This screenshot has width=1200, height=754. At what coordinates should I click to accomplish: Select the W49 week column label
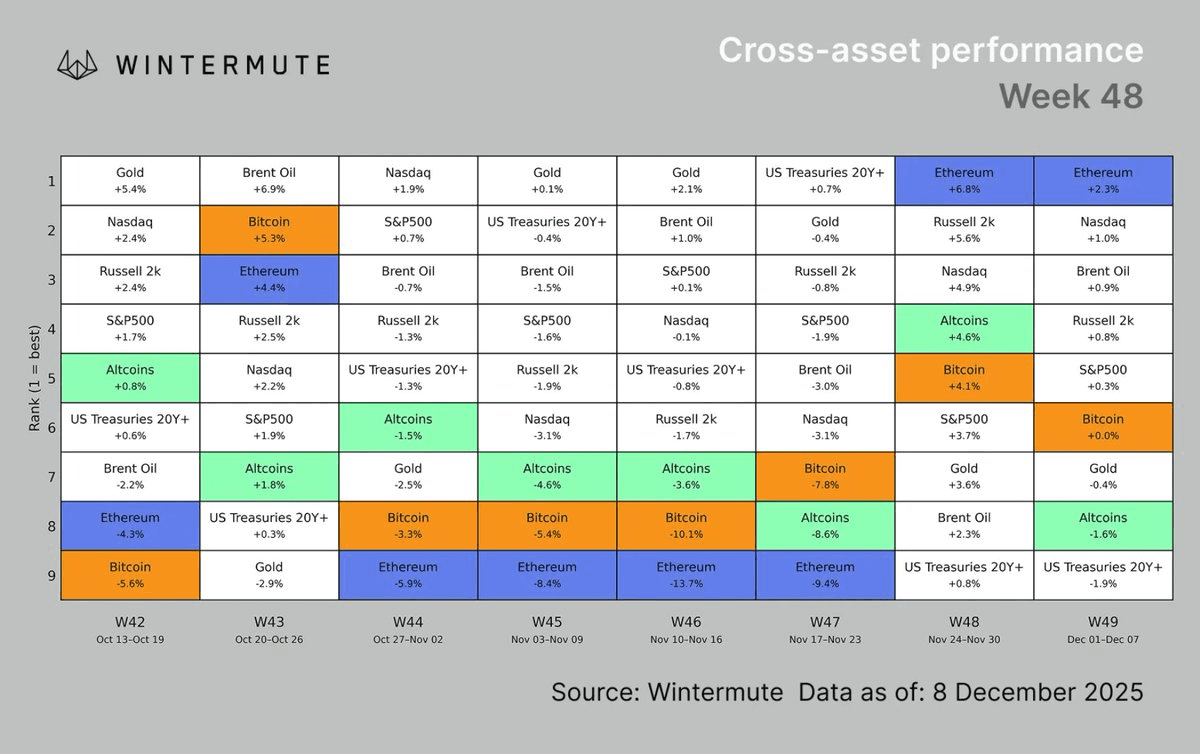click(1103, 621)
